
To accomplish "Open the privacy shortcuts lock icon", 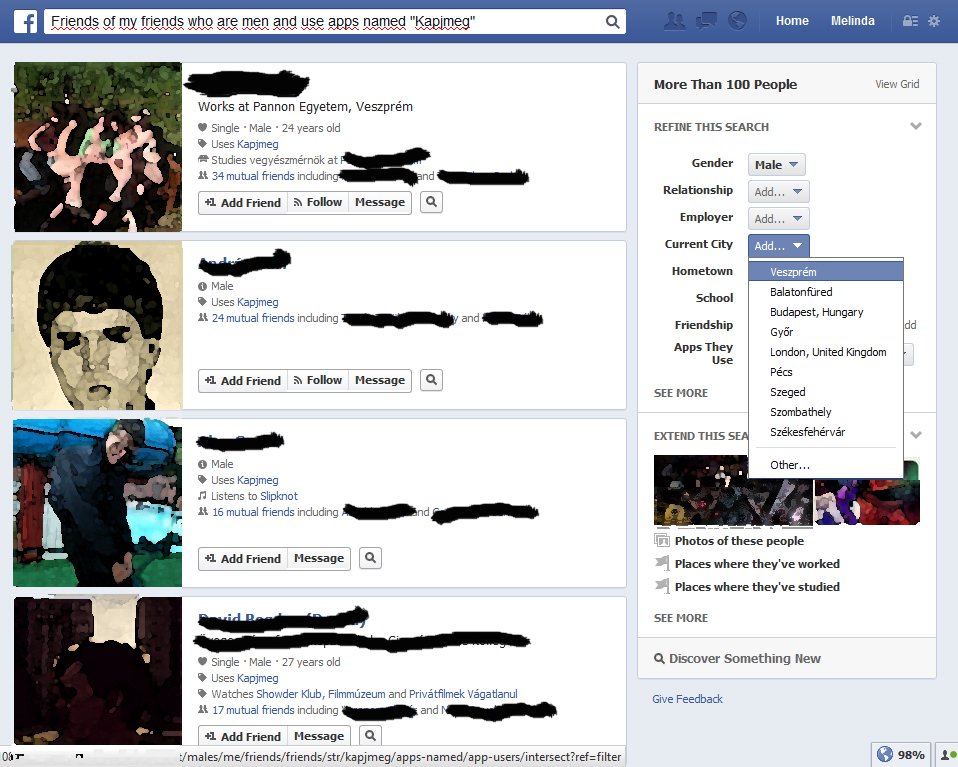I will [x=910, y=21].
